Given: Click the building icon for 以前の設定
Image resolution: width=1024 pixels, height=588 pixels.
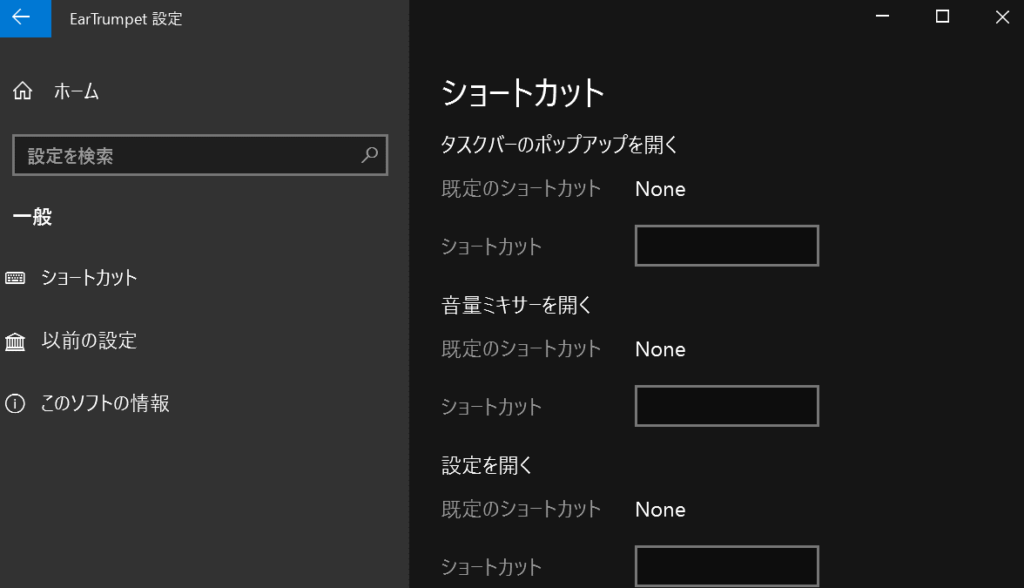Looking at the screenshot, I should (x=15, y=341).
